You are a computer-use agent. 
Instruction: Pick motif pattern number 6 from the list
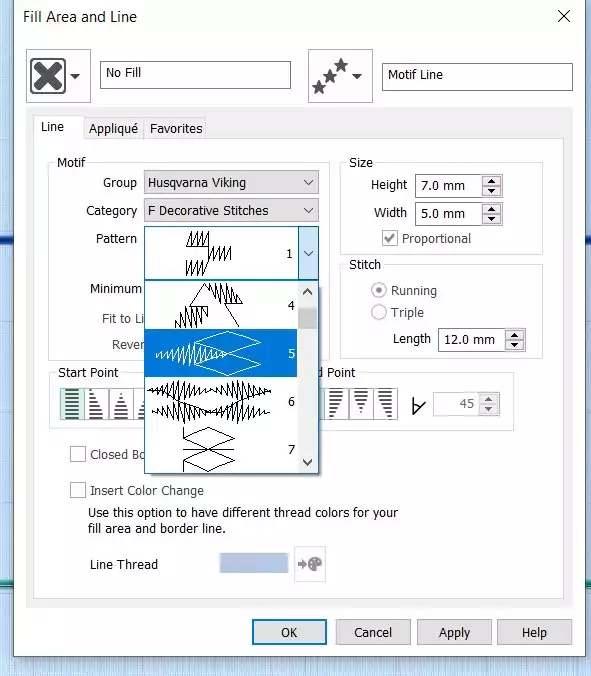(x=221, y=401)
